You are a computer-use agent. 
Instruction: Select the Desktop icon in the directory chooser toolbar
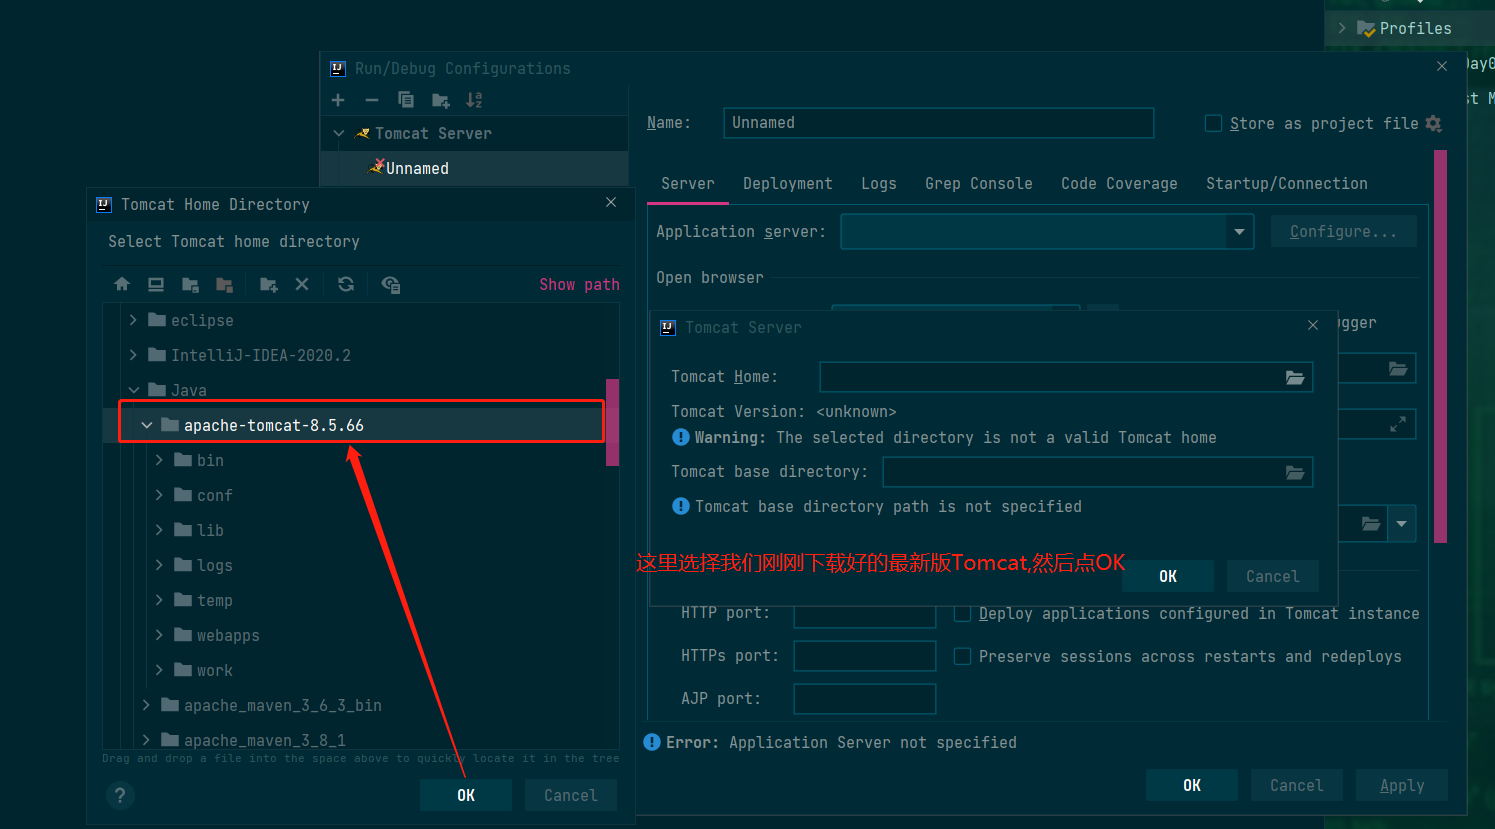click(x=155, y=284)
